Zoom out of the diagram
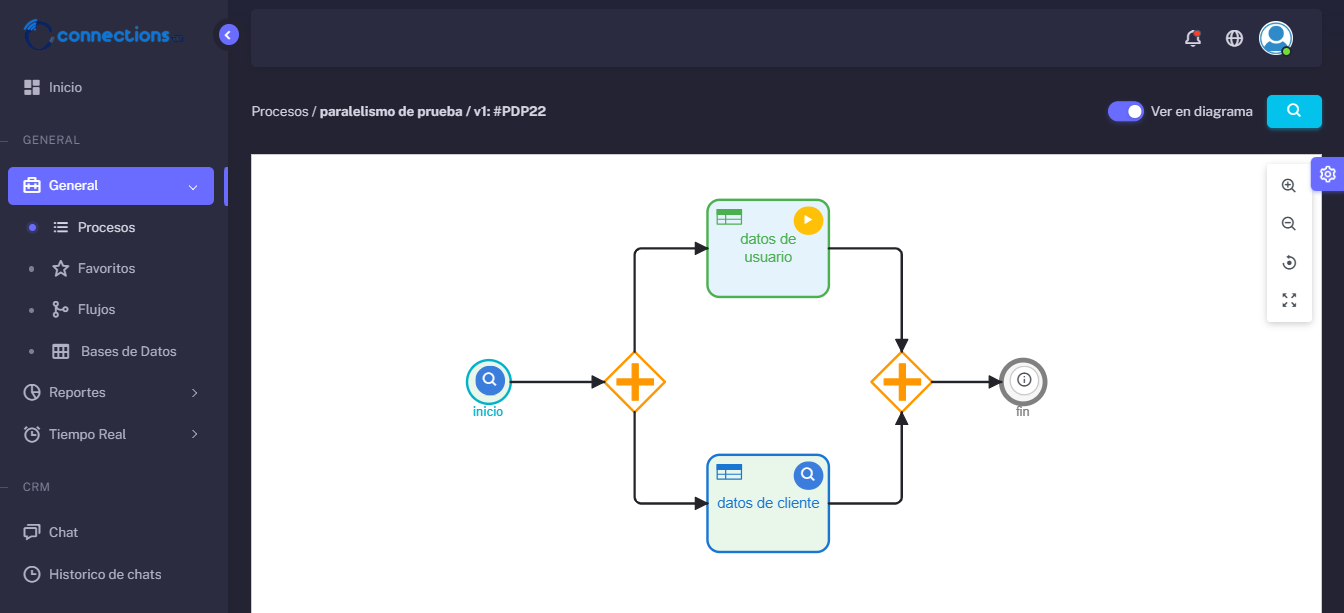 tap(1289, 224)
